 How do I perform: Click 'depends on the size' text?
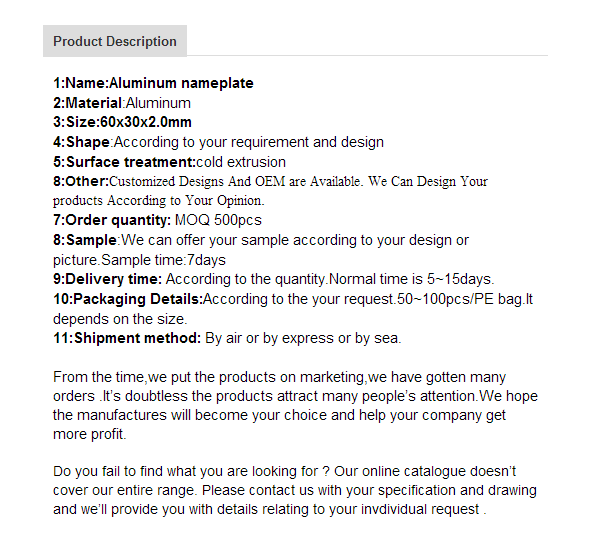point(120,319)
